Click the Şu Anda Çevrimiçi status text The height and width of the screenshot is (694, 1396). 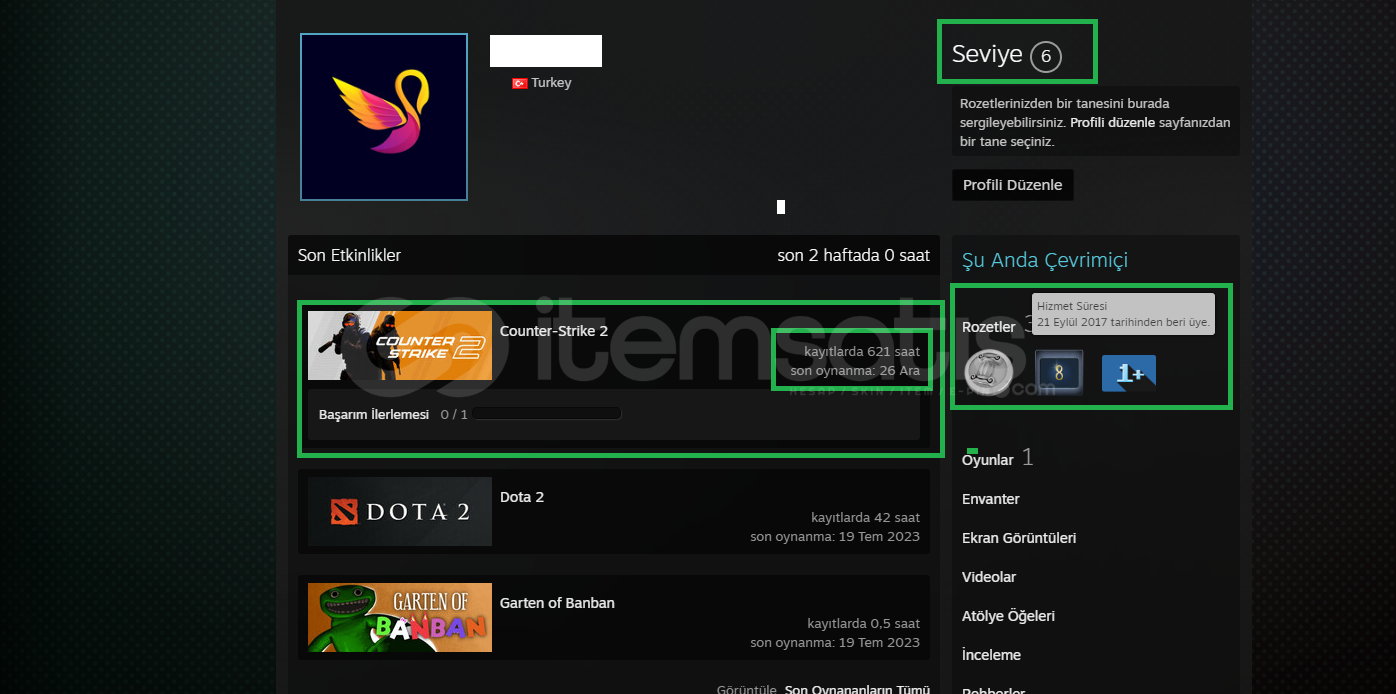point(1045,261)
